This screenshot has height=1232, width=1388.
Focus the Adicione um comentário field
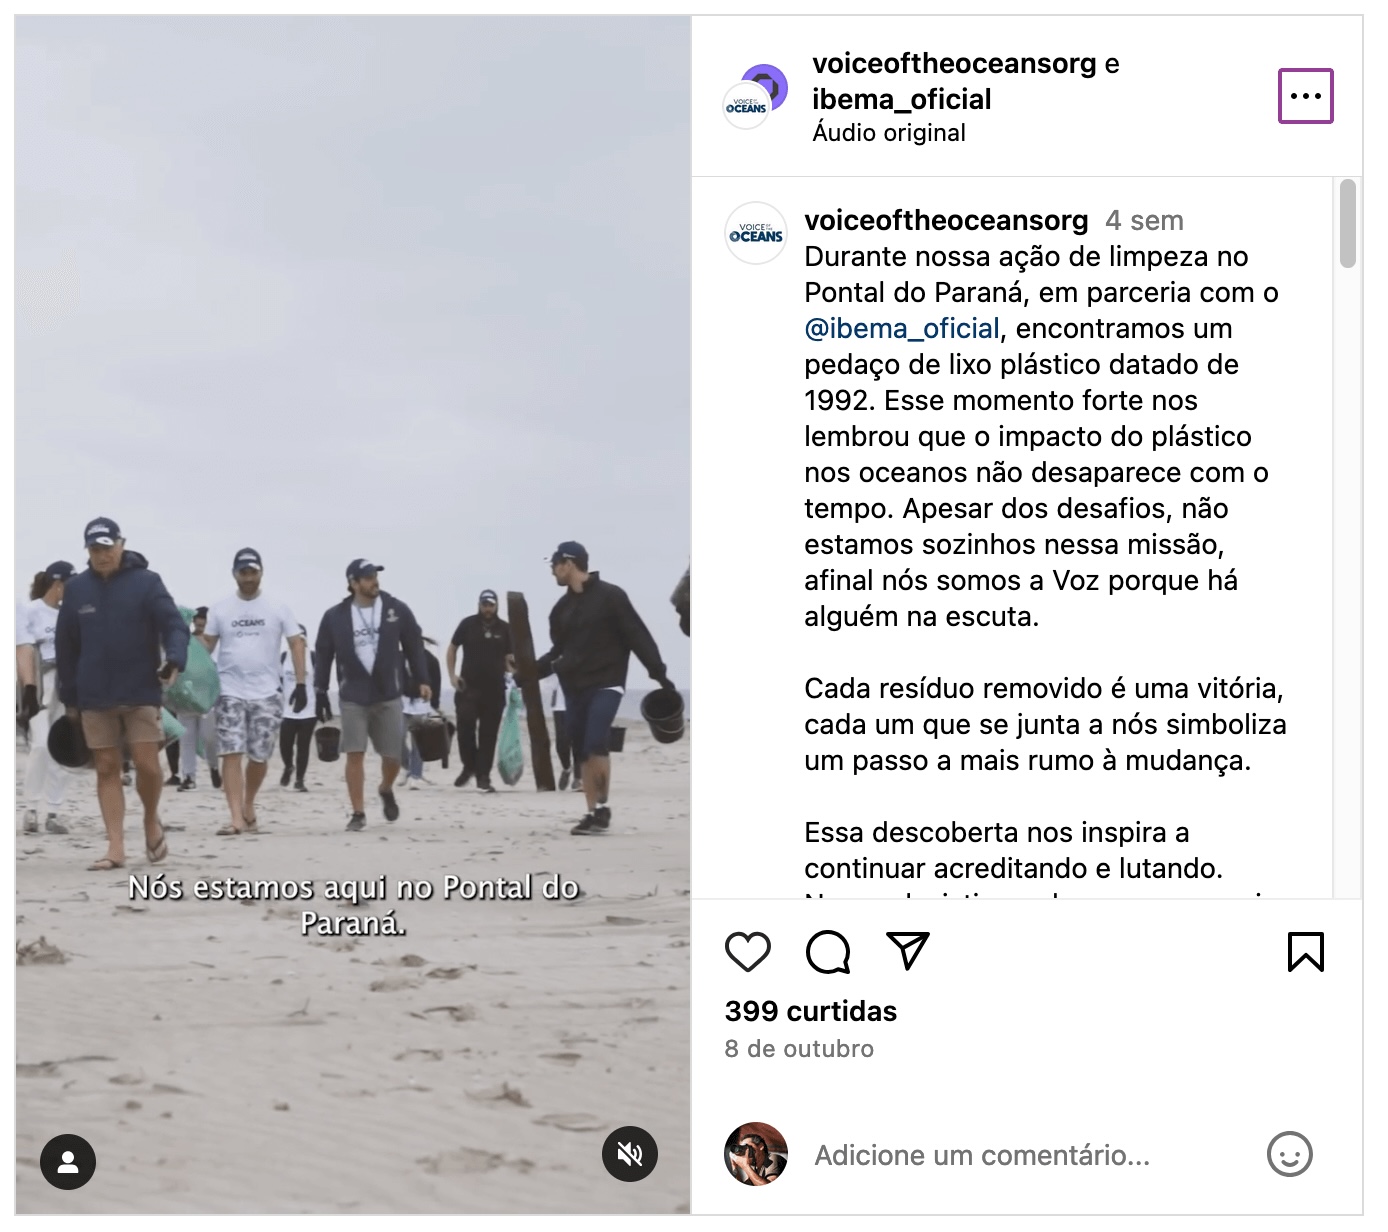point(1030,1156)
